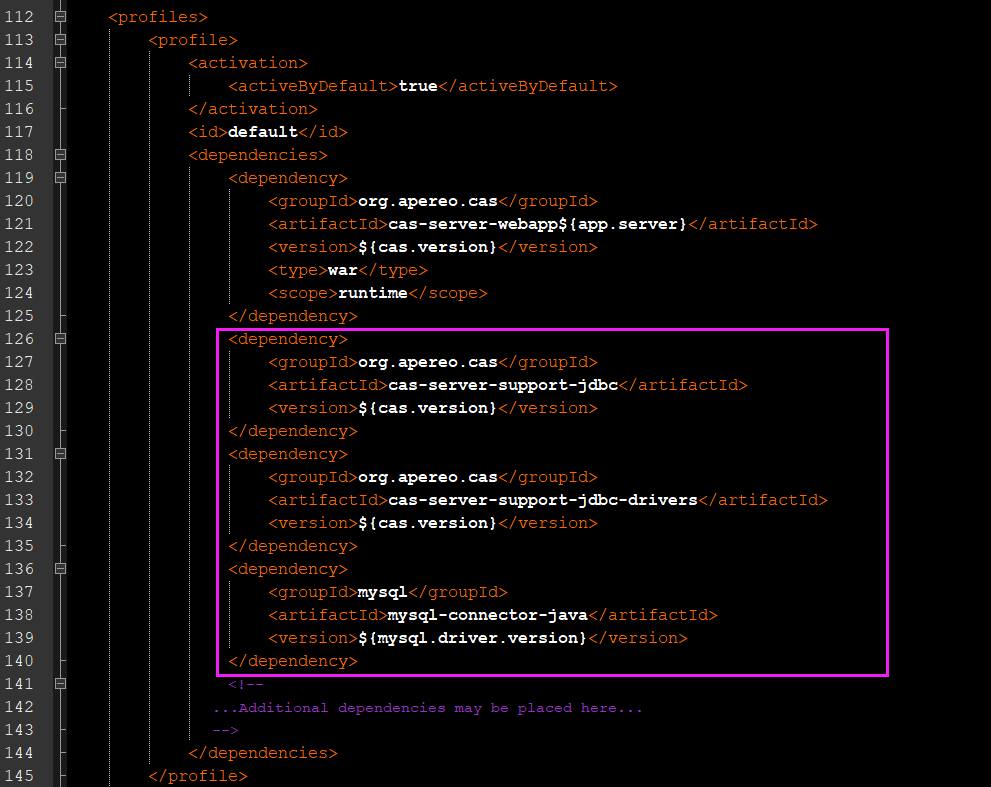
Task: Collapse the dependencies block at line 118
Action: [61, 155]
